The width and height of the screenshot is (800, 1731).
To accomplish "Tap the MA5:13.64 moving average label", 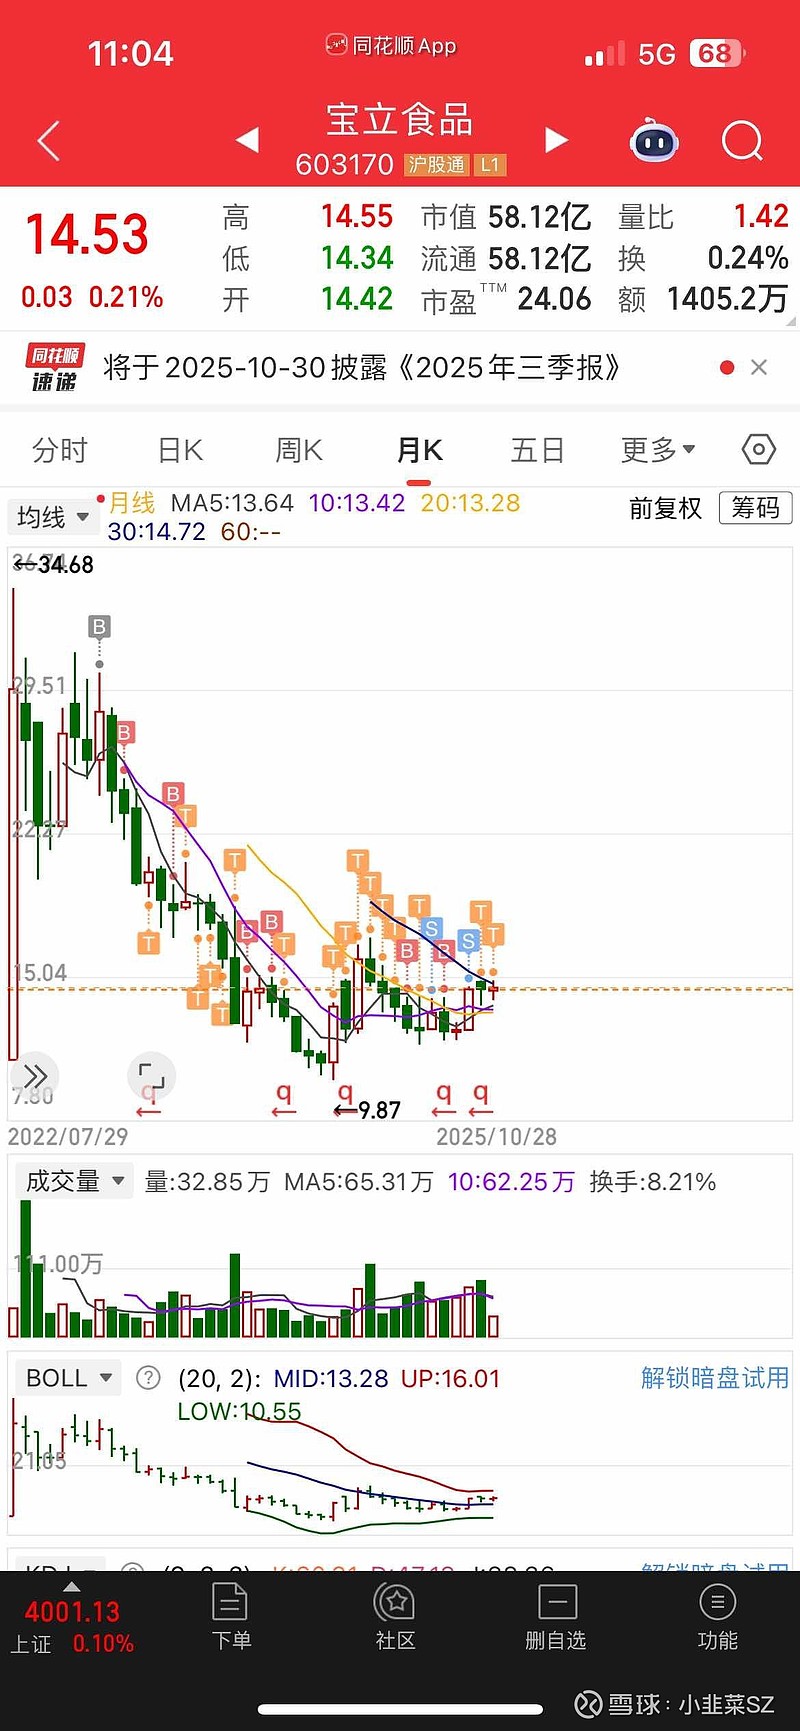I will click(232, 503).
